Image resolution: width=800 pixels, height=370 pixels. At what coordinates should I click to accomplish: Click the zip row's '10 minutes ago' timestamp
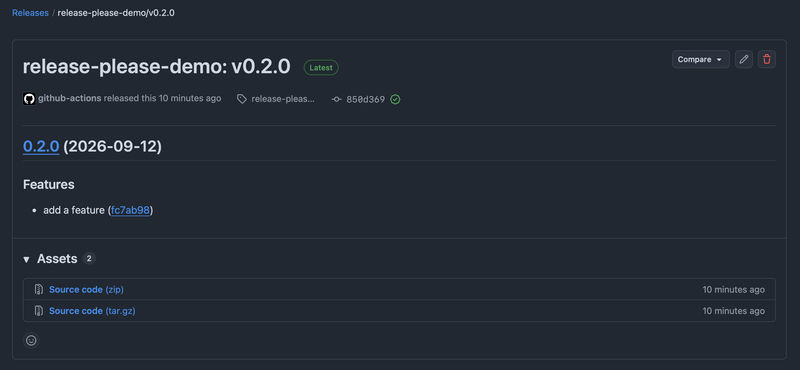pyautogui.click(x=733, y=289)
